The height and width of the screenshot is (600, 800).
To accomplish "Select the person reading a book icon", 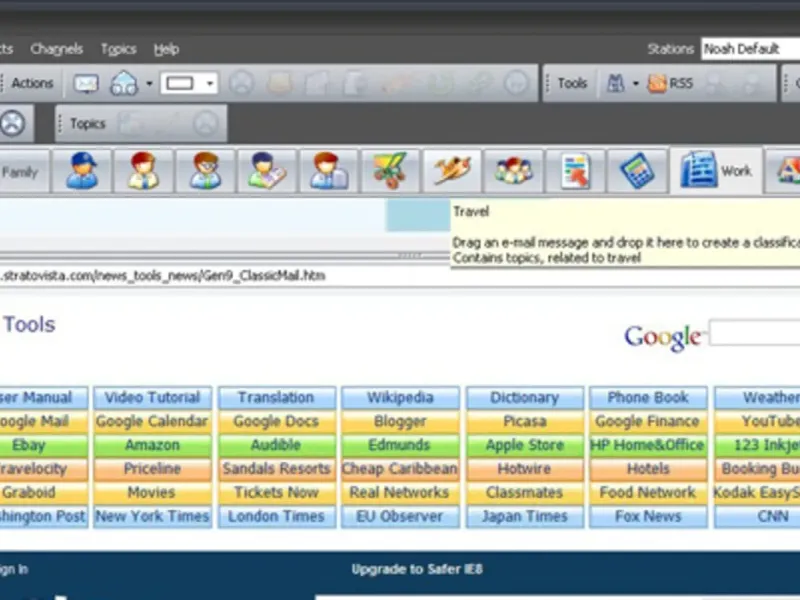I will pyautogui.click(x=266, y=171).
